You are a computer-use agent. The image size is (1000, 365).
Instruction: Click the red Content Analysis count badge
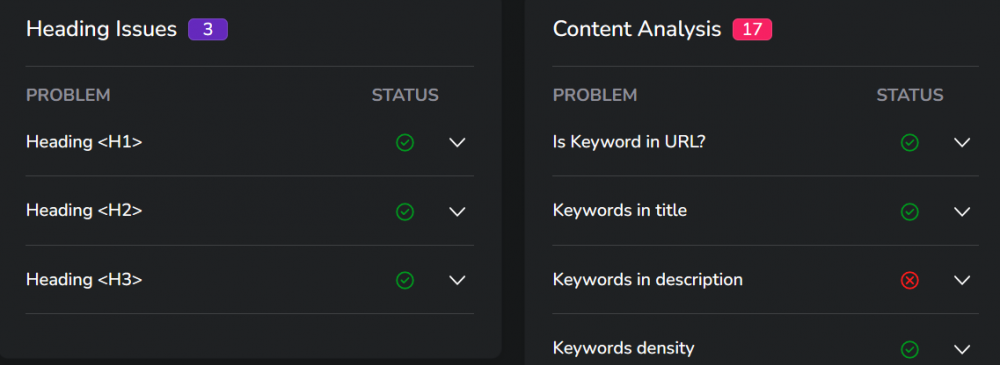[753, 29]
